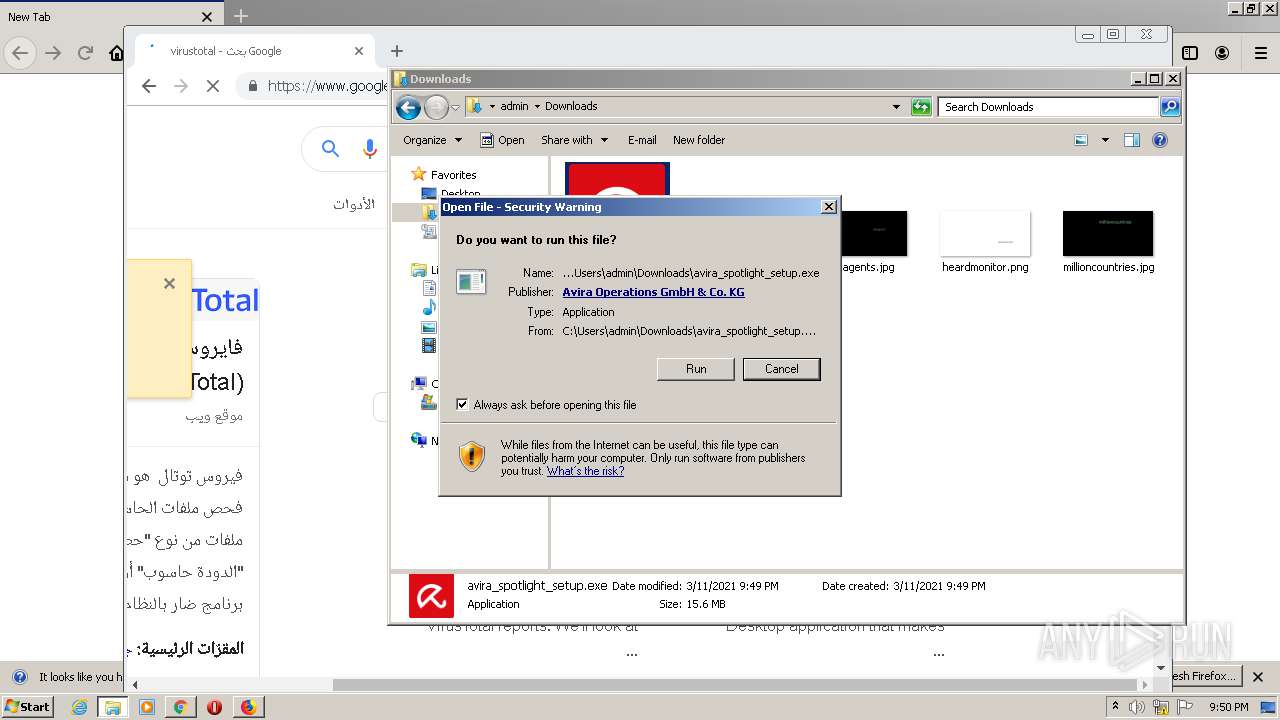Open the "What's the risk?" link
The image size is (1280, 720).
pyautogui.click(x=585, y=471)
